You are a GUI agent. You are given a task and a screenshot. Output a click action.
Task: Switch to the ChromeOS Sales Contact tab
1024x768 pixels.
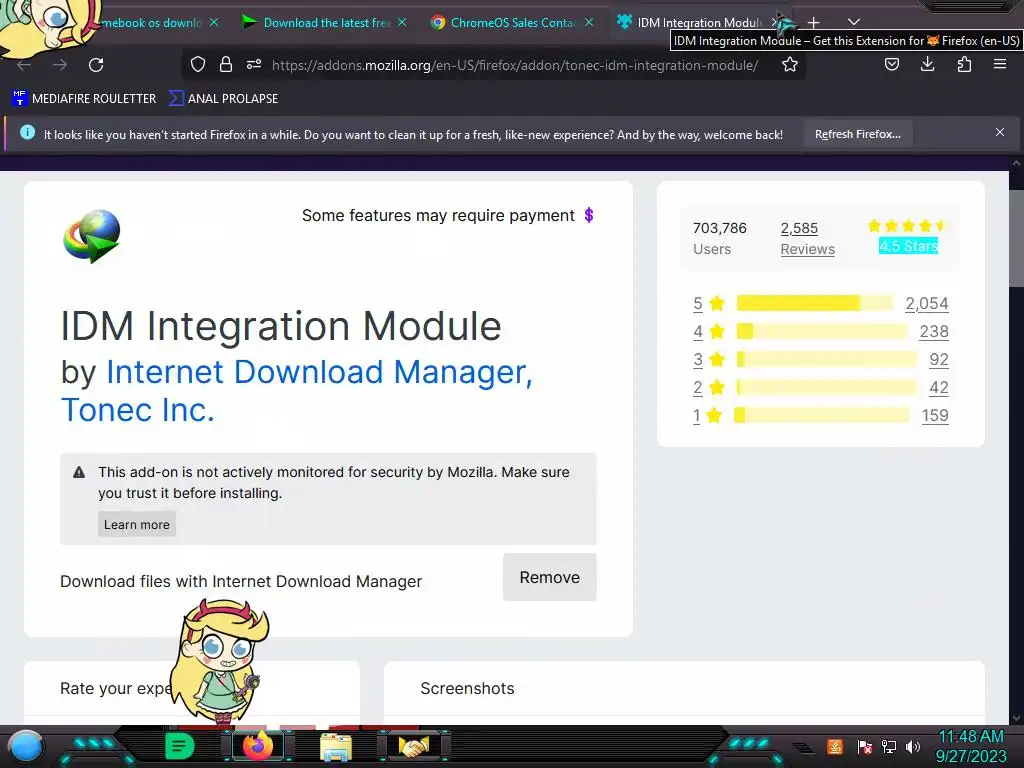512,22
